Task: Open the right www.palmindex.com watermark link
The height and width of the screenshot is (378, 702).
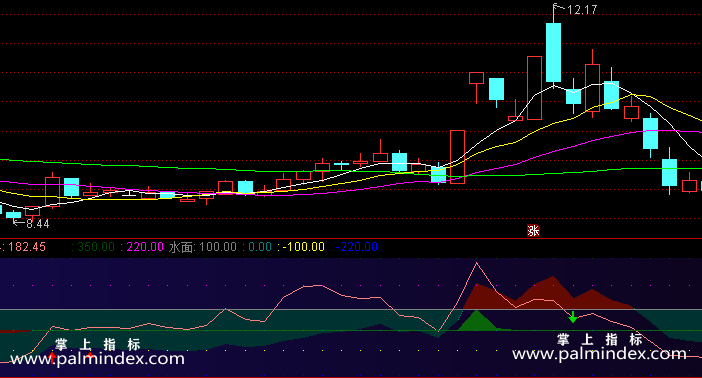Action: coord(599,354)
